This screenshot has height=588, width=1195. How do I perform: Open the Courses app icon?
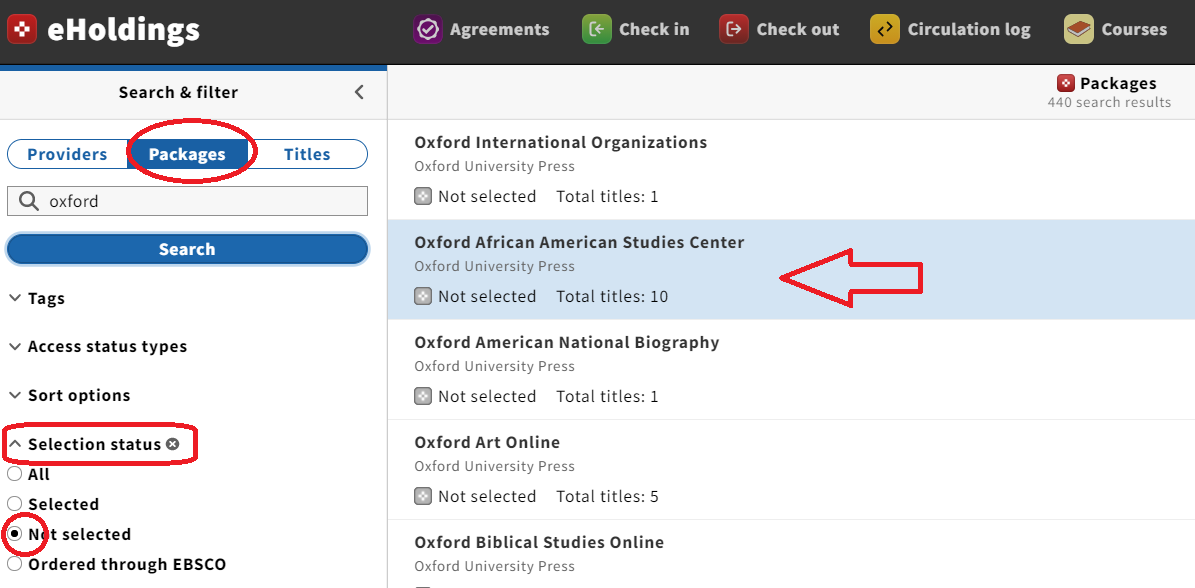(x=1079, y=30)
